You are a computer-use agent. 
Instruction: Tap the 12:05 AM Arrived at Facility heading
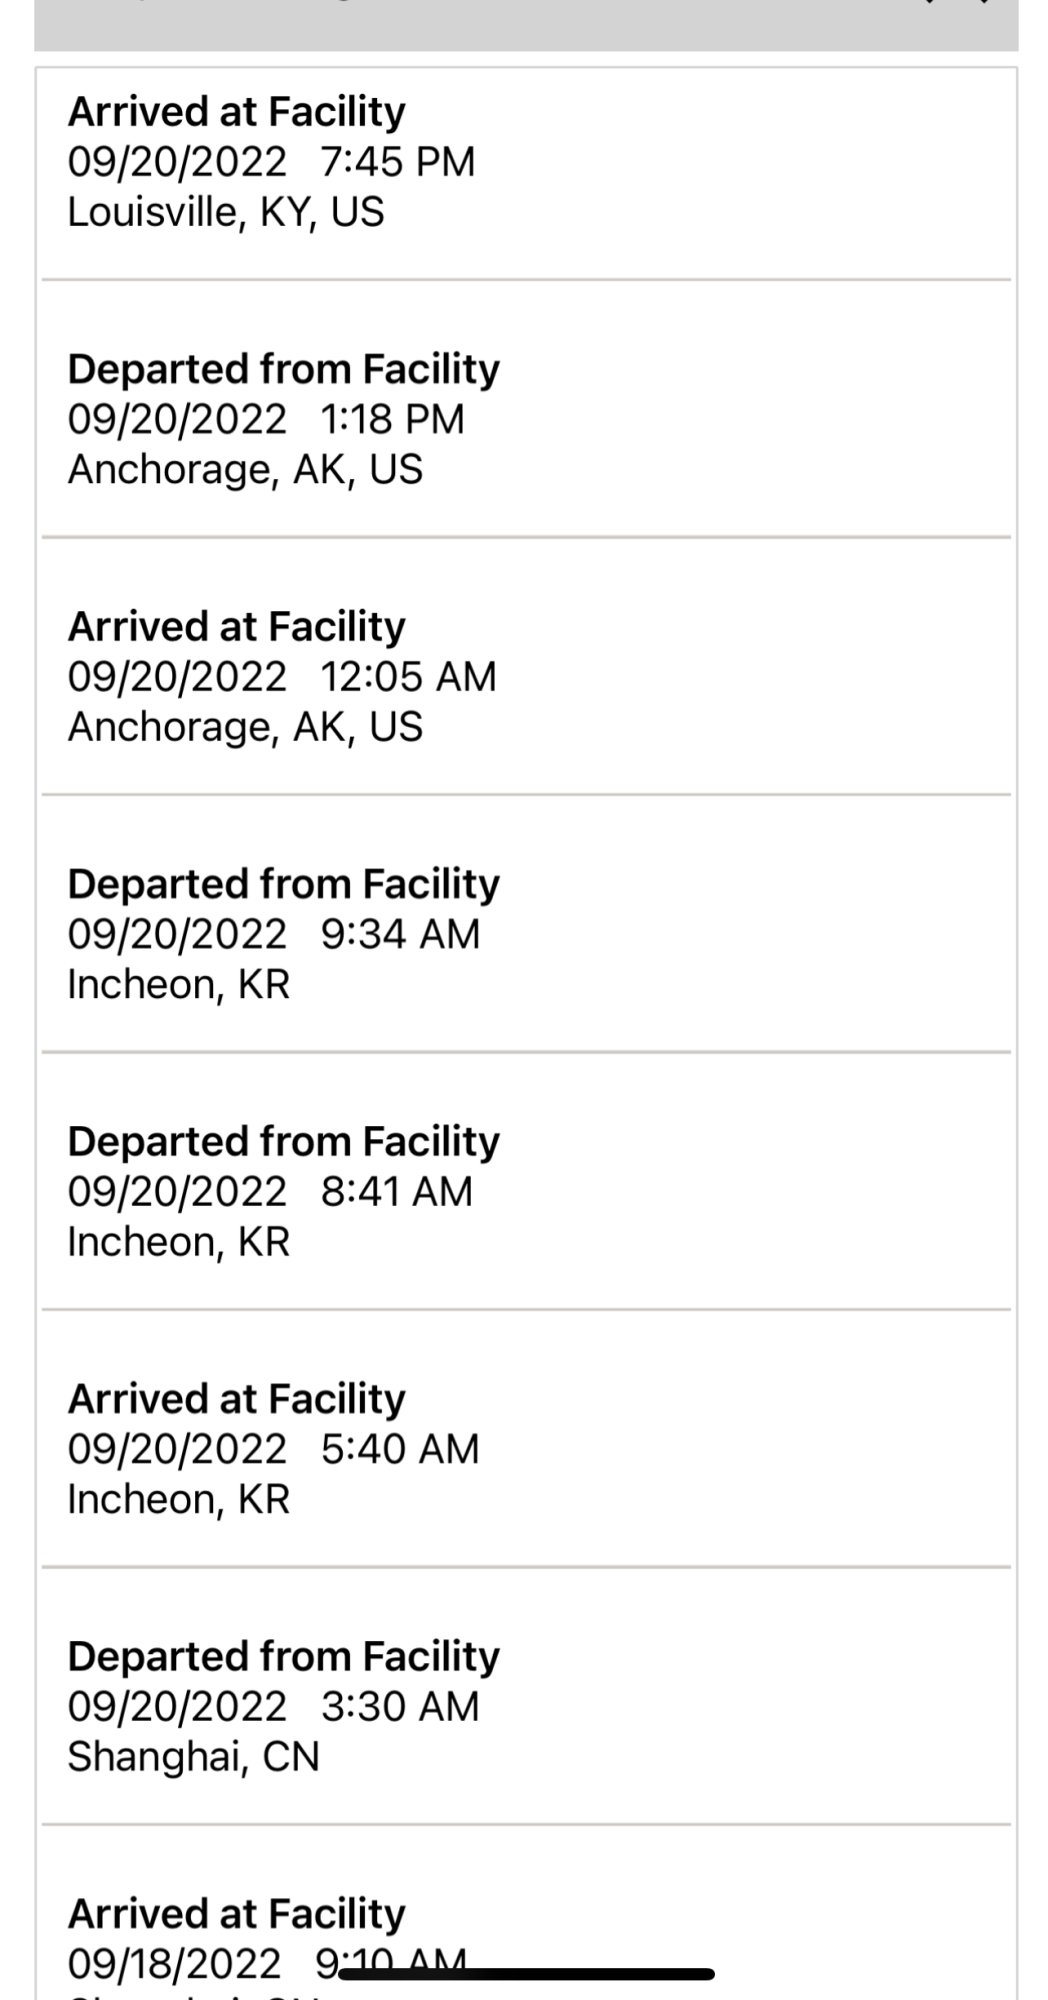[237, 627]
